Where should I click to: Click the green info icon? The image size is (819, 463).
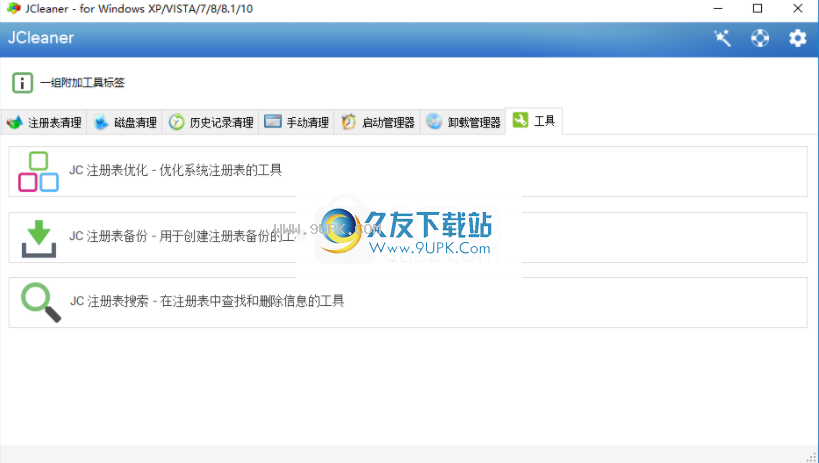tap(22, 83)
